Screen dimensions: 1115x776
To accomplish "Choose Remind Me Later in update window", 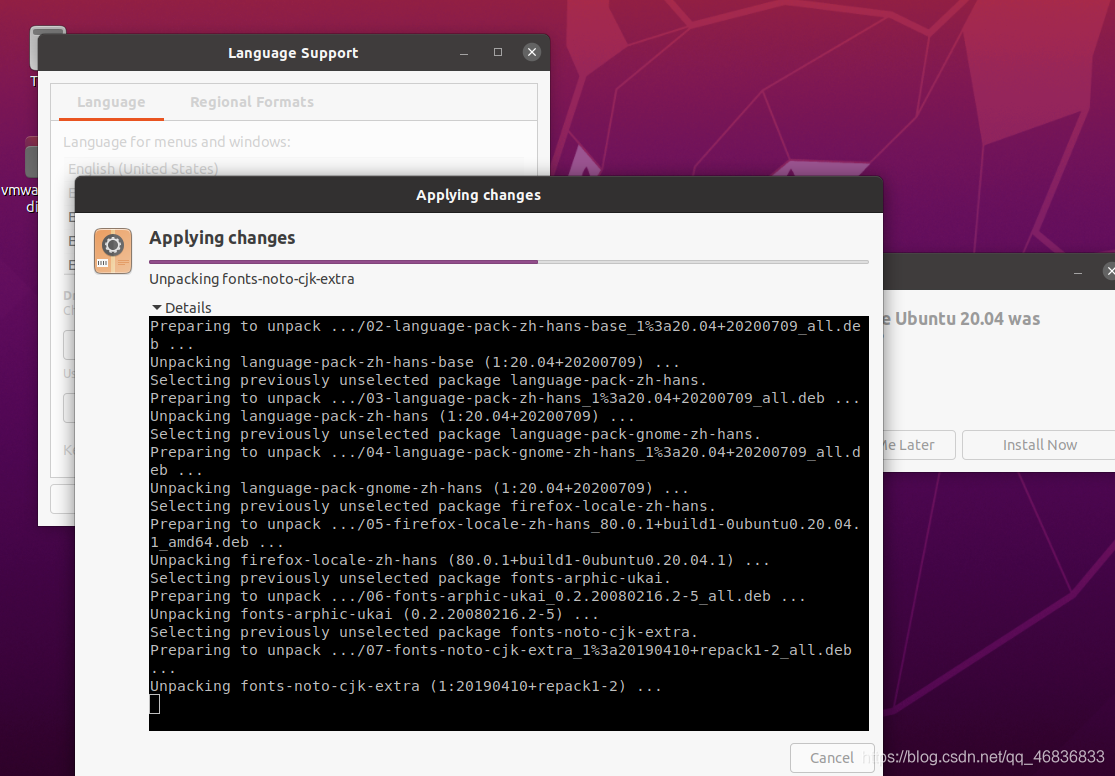I will [x=917, y=445].
